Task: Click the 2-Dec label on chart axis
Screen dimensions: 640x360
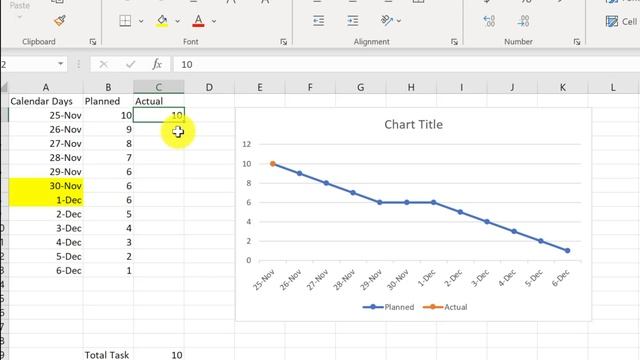Action: 453,278
